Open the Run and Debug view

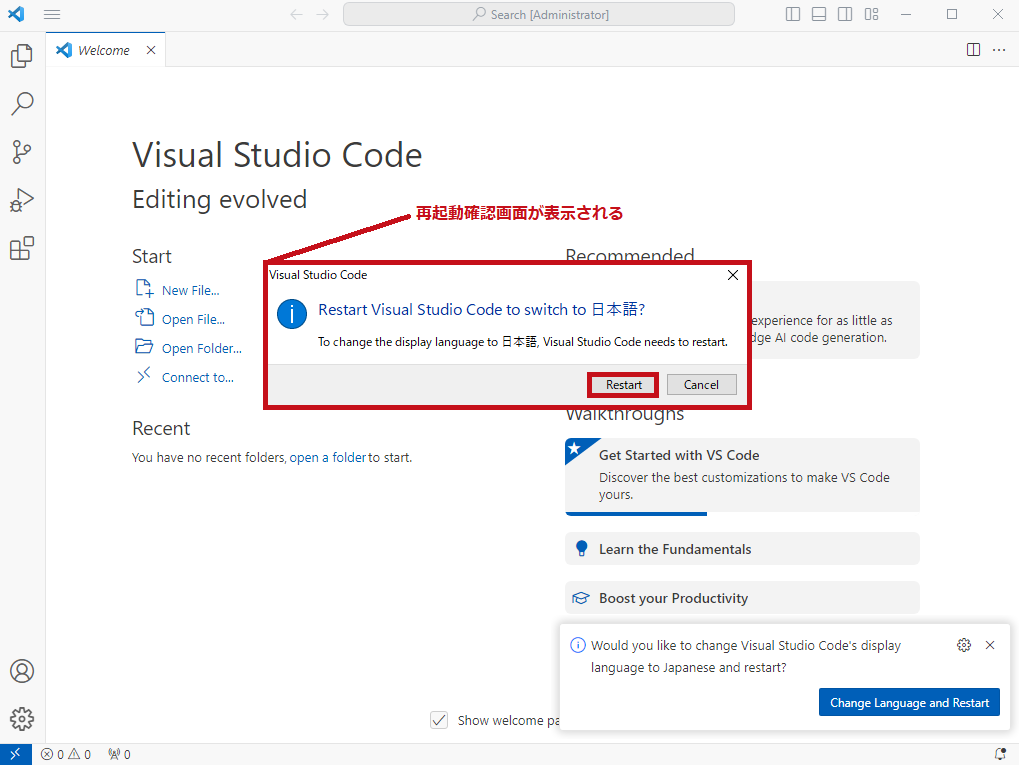pos(22,200)
